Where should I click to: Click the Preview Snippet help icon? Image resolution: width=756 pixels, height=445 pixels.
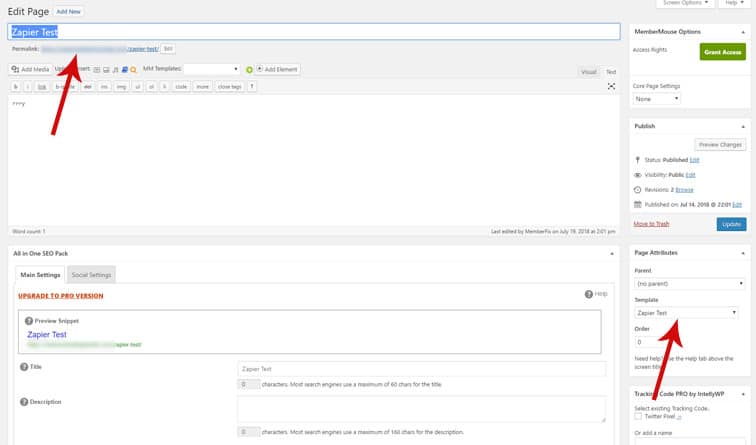(28, 320)
